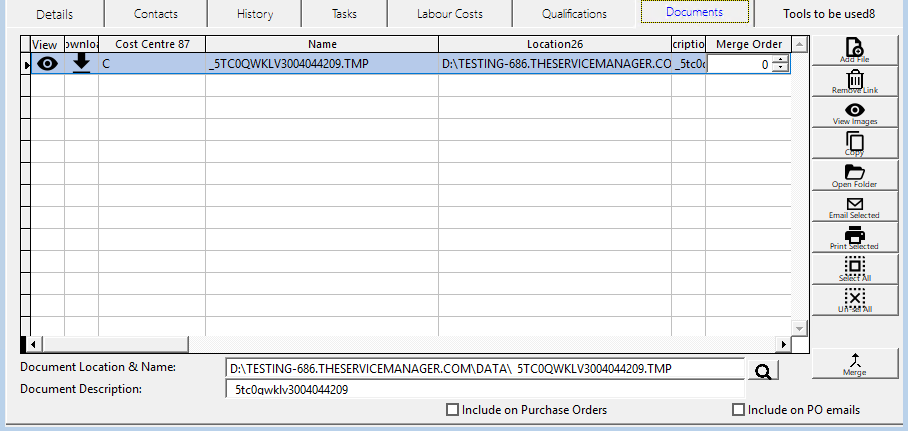This screenshot has width=908, height=431.
Task: Print Selected document via printer icon
Action: click(854, 237)
